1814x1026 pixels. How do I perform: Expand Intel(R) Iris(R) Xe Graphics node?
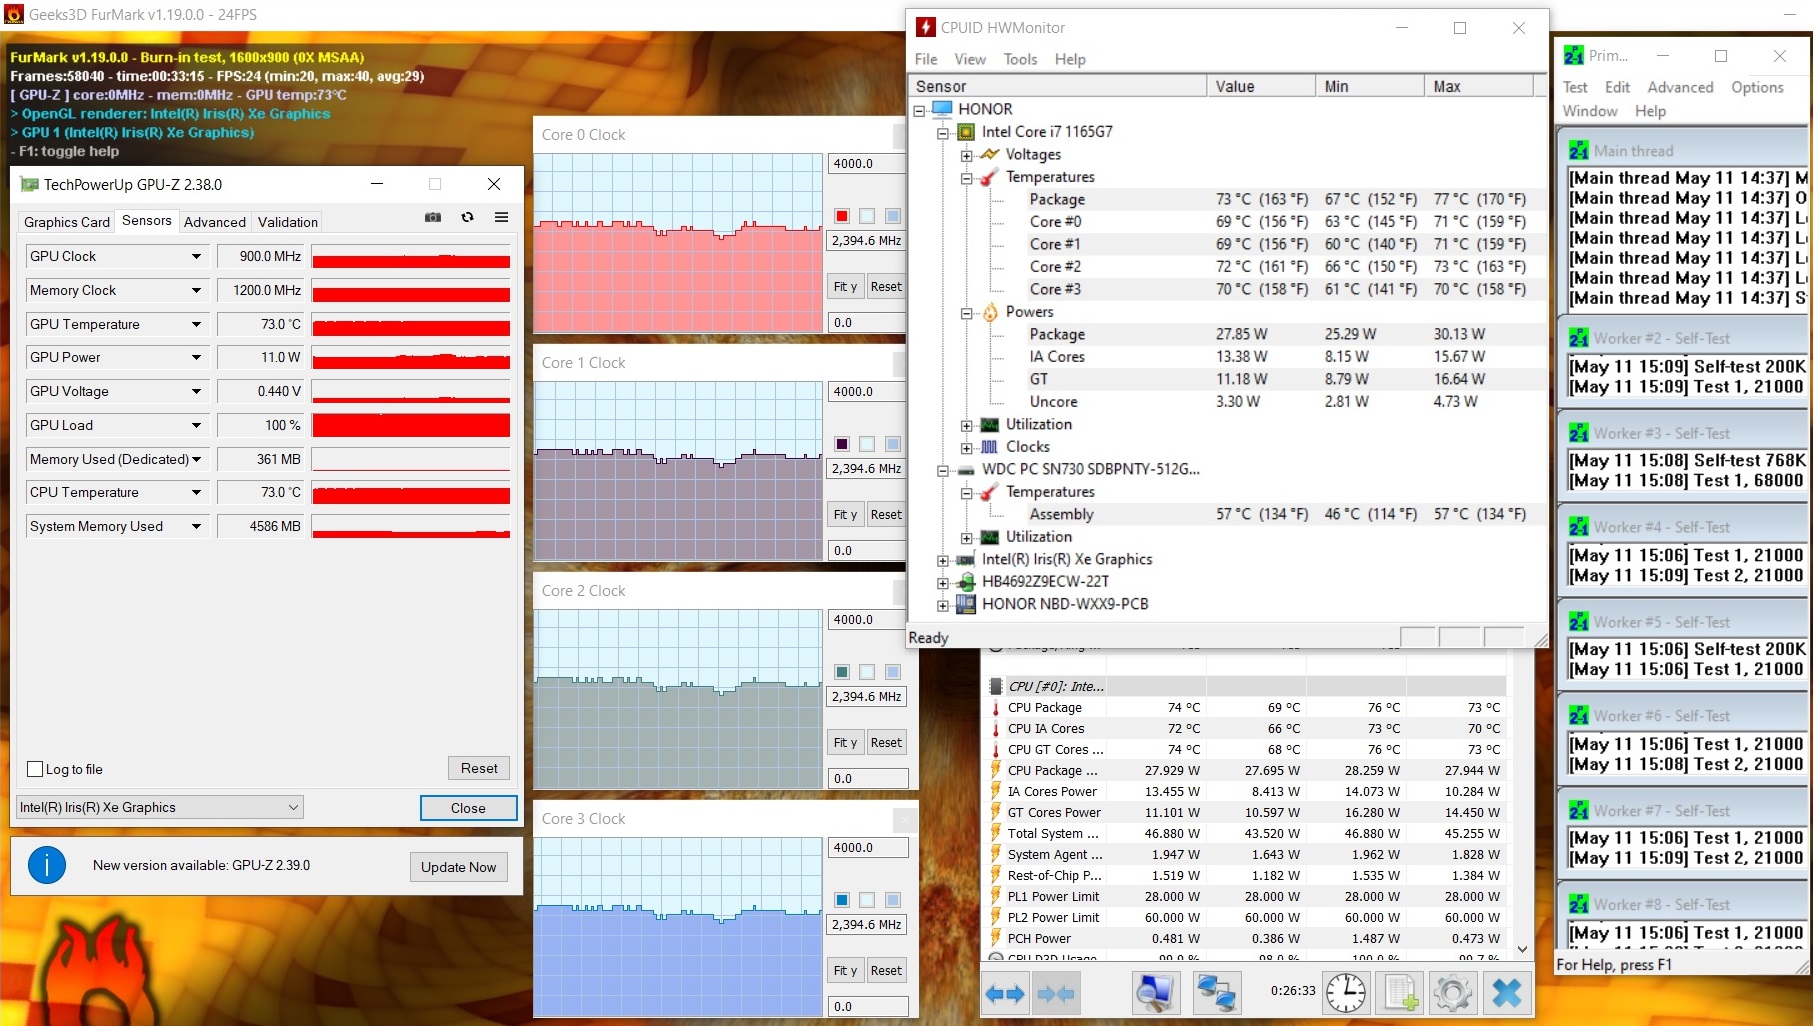click(942, 560)
